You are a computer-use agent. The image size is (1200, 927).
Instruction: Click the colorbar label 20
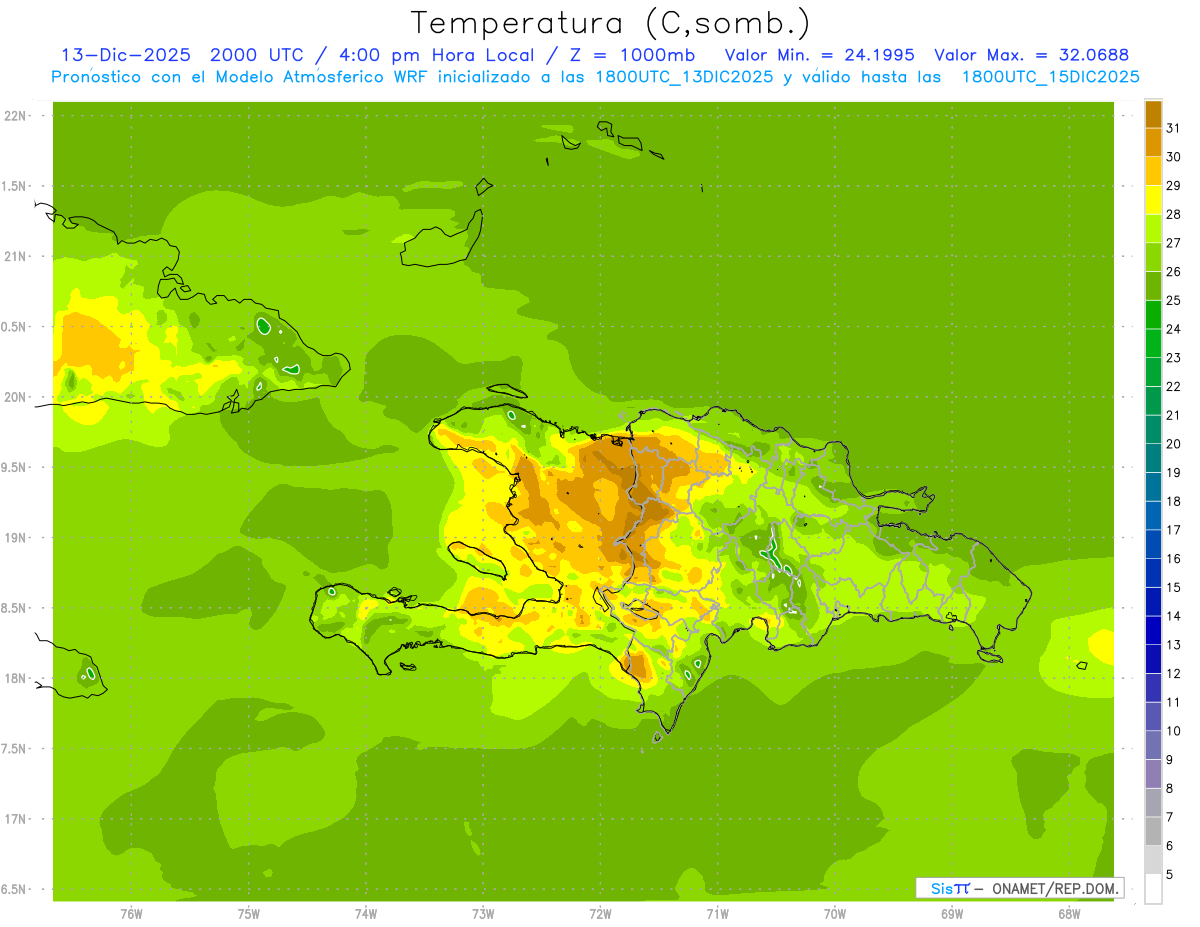pyautogui.click(x=1174, y=444)
